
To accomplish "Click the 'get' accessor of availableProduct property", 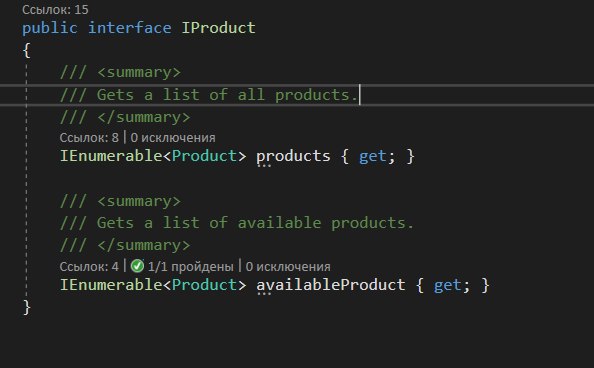I will tap(447, 285).
